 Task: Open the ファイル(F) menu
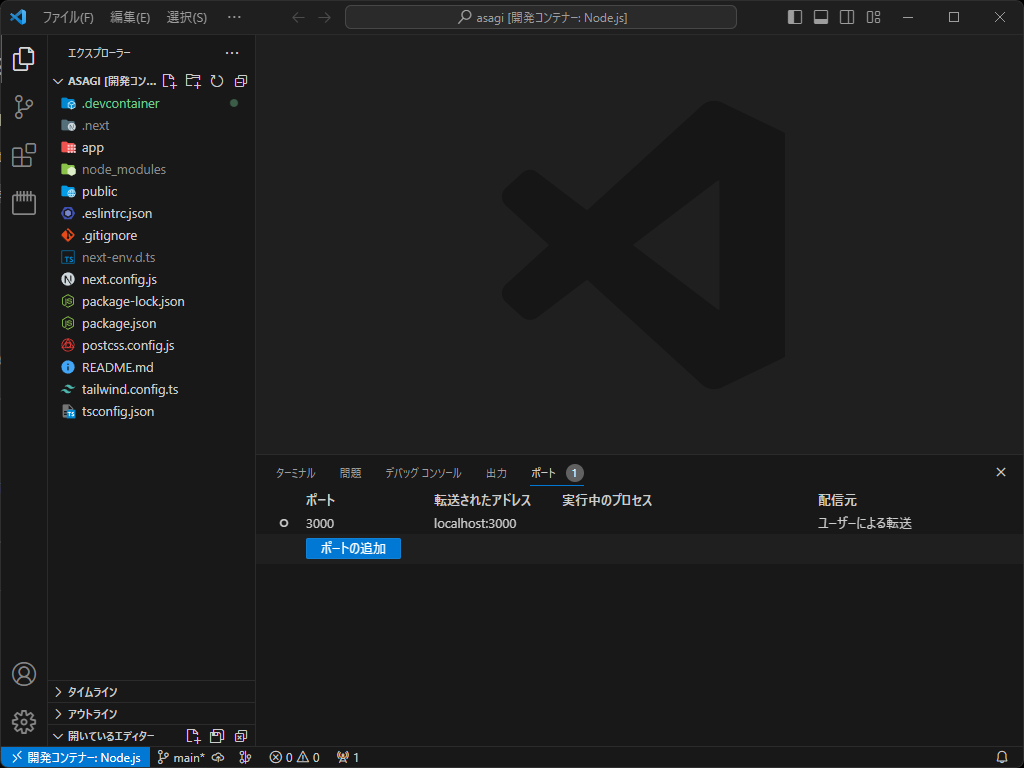(x=68, y=18)
